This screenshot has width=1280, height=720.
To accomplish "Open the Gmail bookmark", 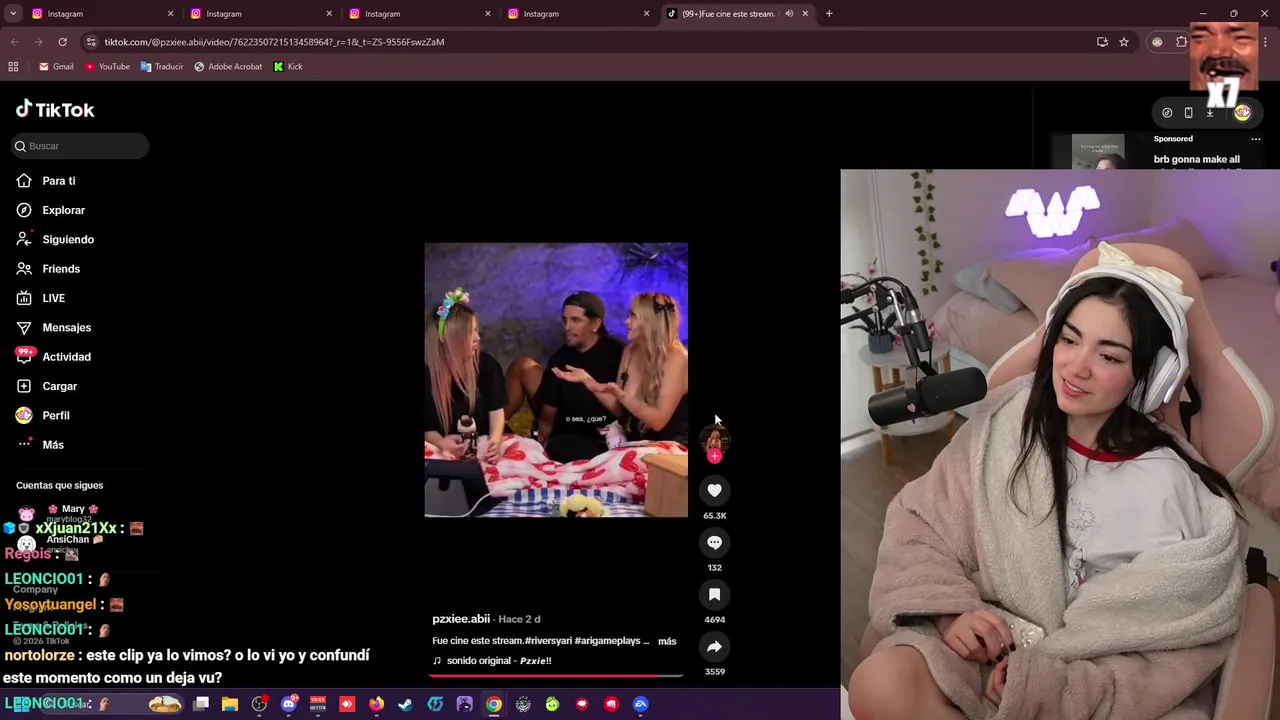I will click(x=56, y=67).
